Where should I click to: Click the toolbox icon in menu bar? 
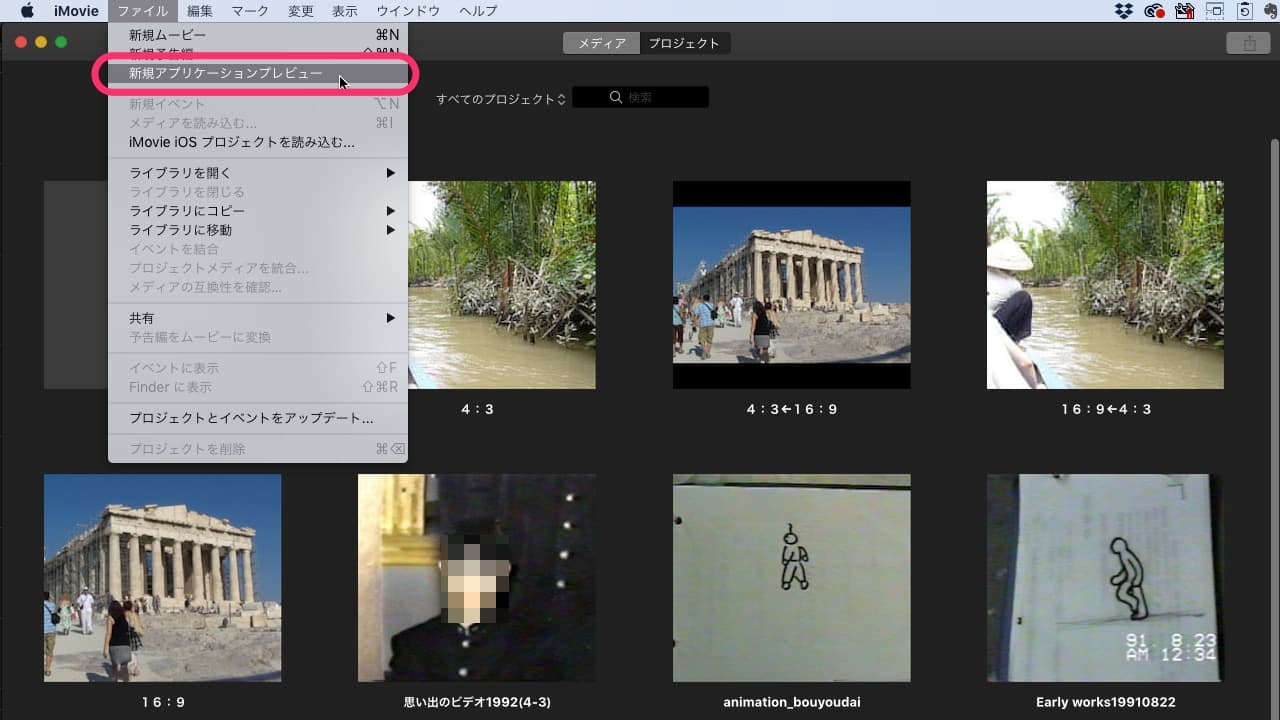(1184, 11)
